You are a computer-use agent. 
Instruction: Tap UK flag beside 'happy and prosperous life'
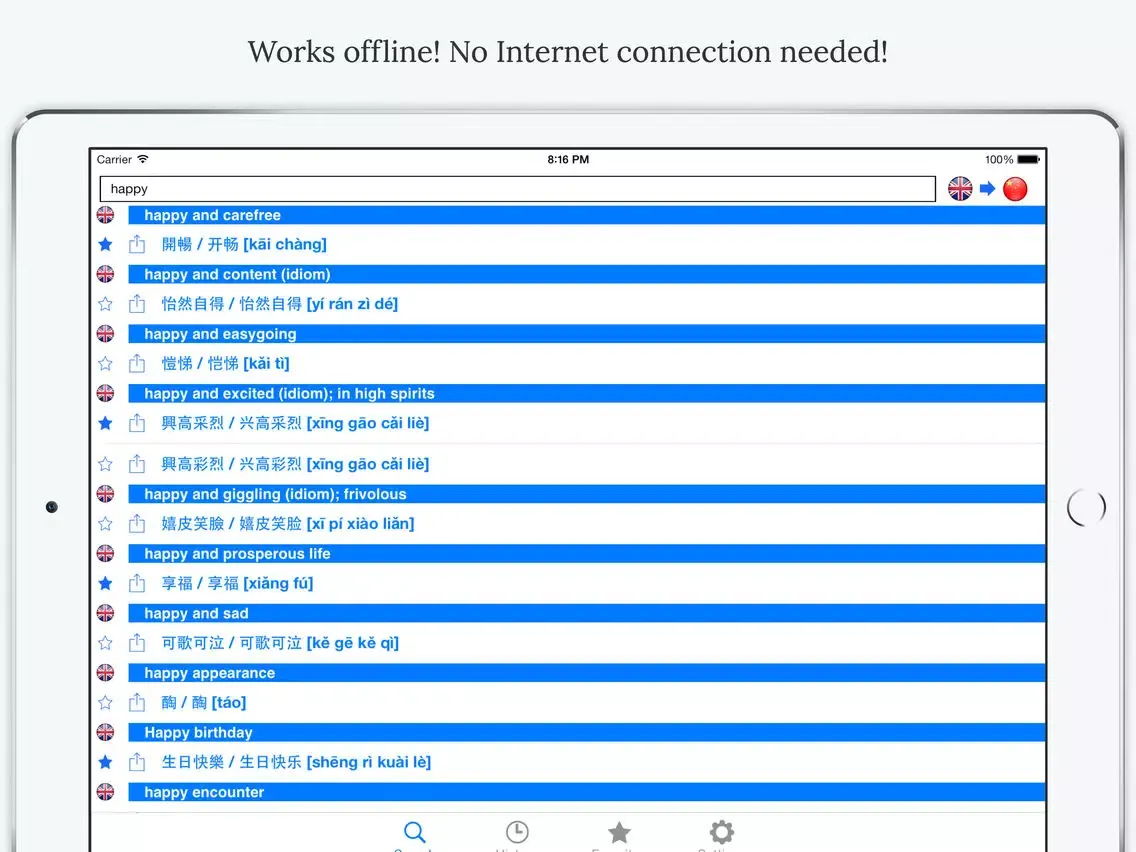(x=106, y=554)
